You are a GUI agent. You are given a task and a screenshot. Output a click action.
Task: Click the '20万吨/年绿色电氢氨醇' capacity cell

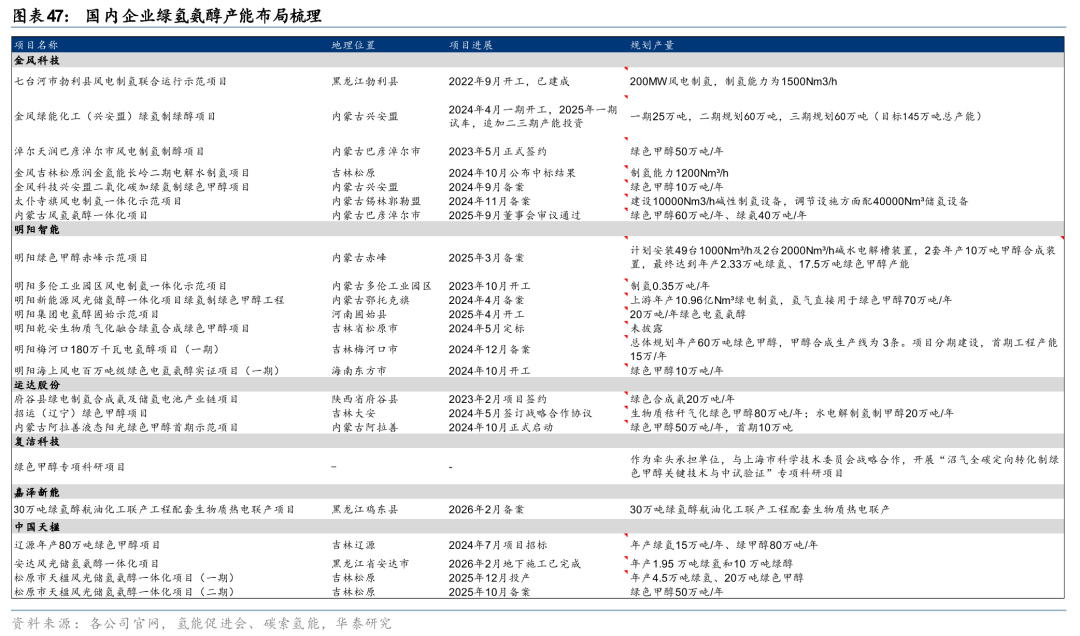click(687, 314)
